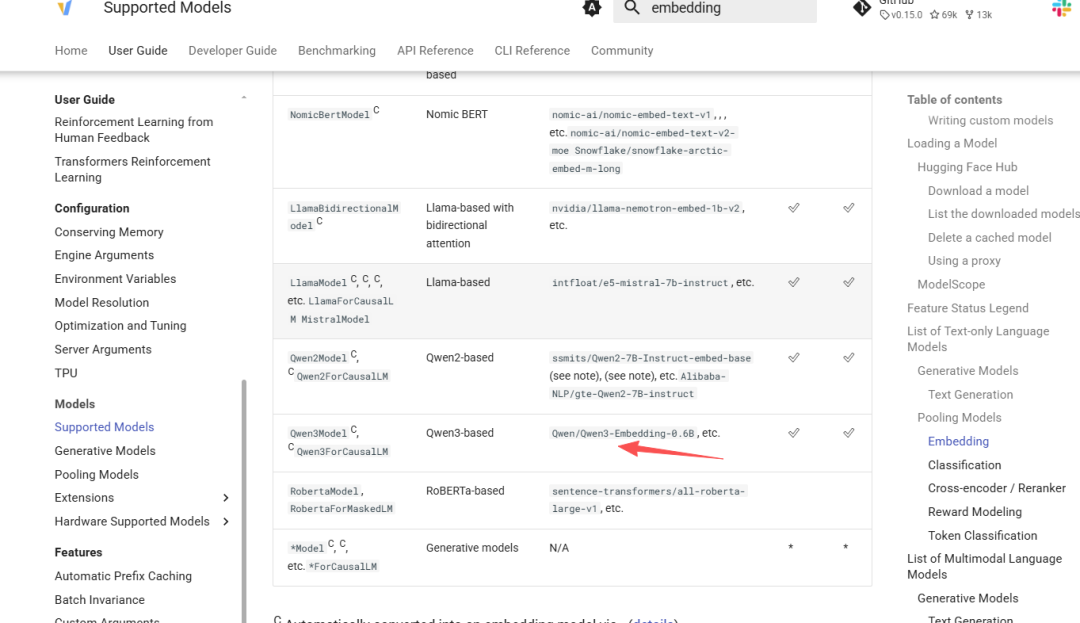Open the Community tab
This screenshot has height=623, width=1080.
click(x=622, y=50)
